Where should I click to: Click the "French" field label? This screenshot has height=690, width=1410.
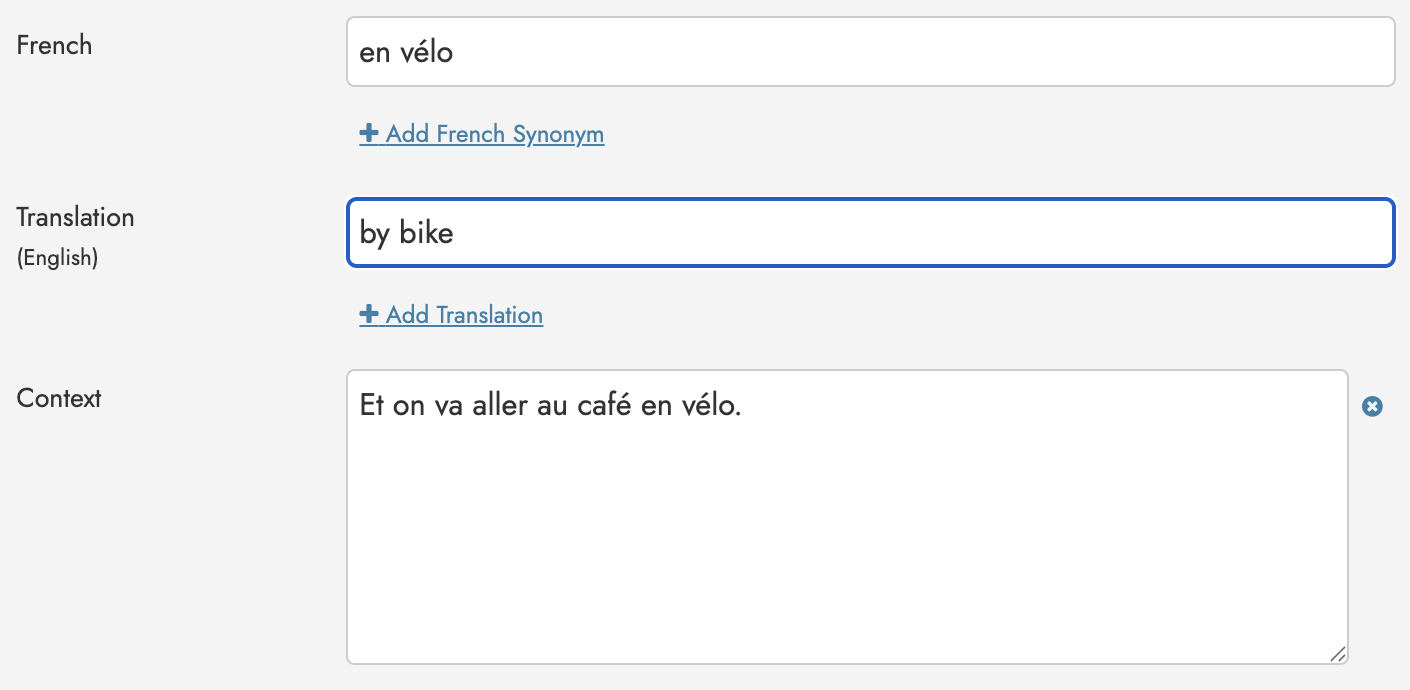(54, 45)
